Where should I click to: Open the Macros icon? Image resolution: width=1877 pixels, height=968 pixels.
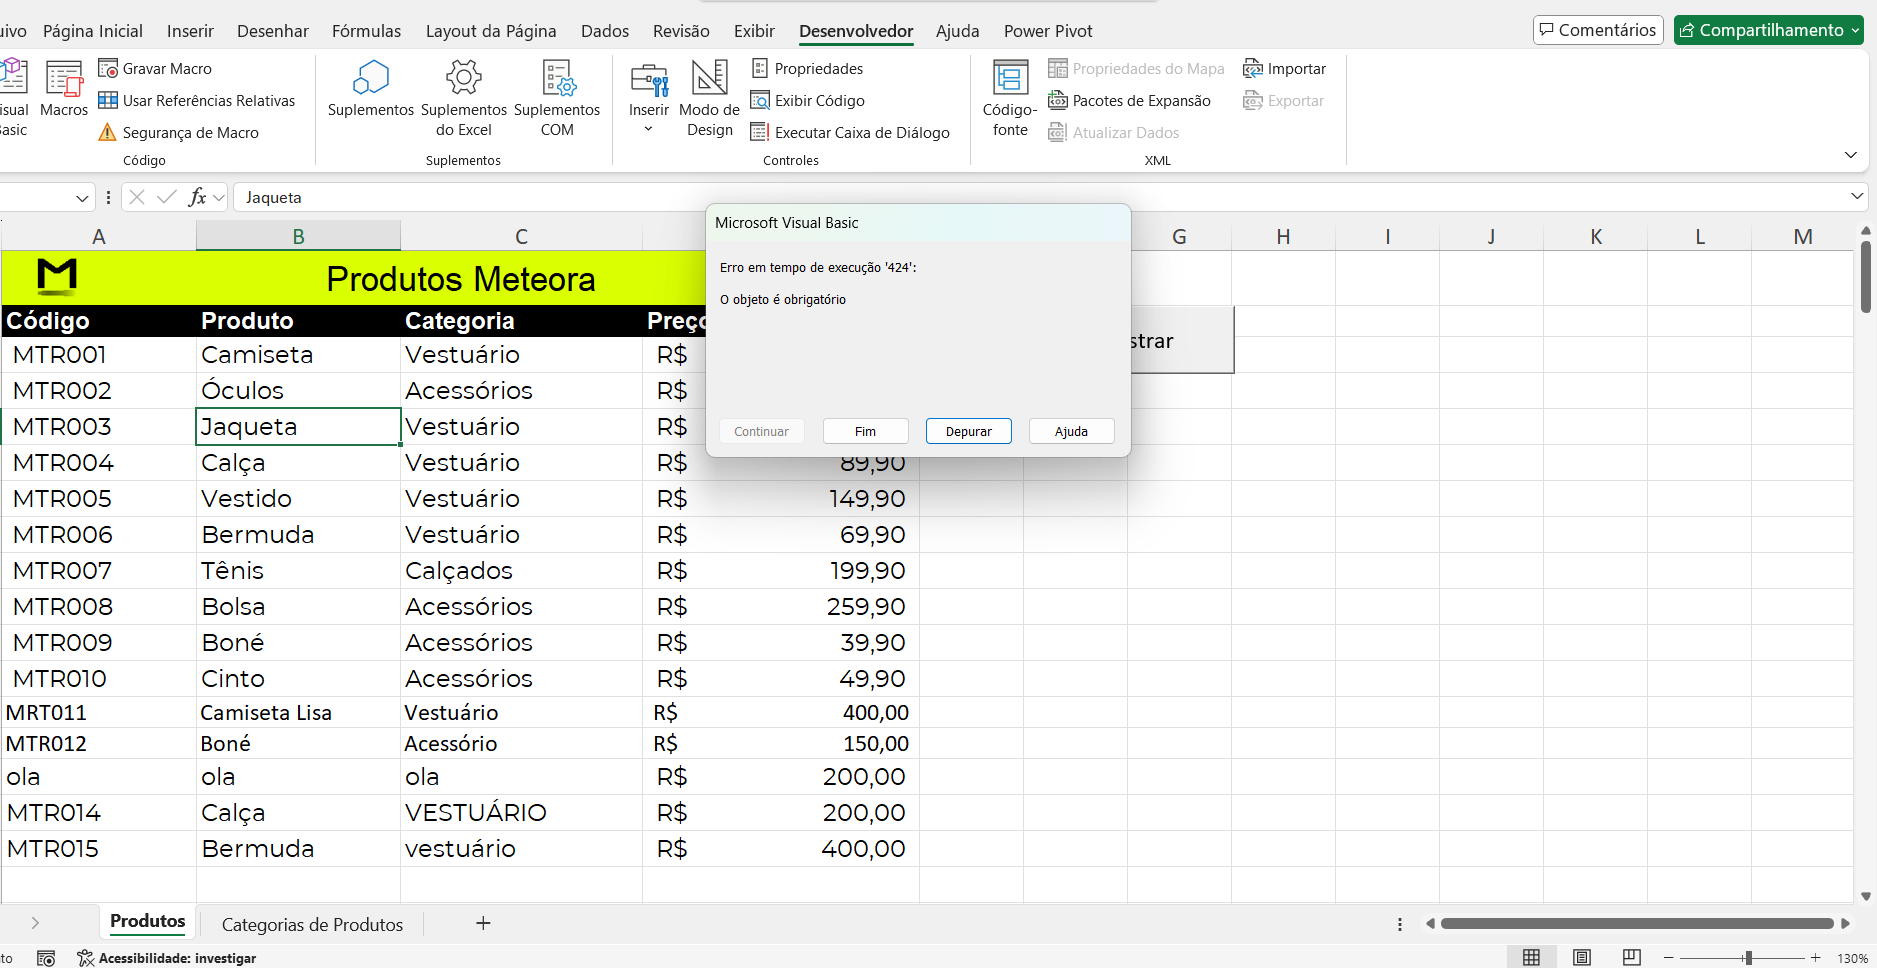(x=64, y=88)
